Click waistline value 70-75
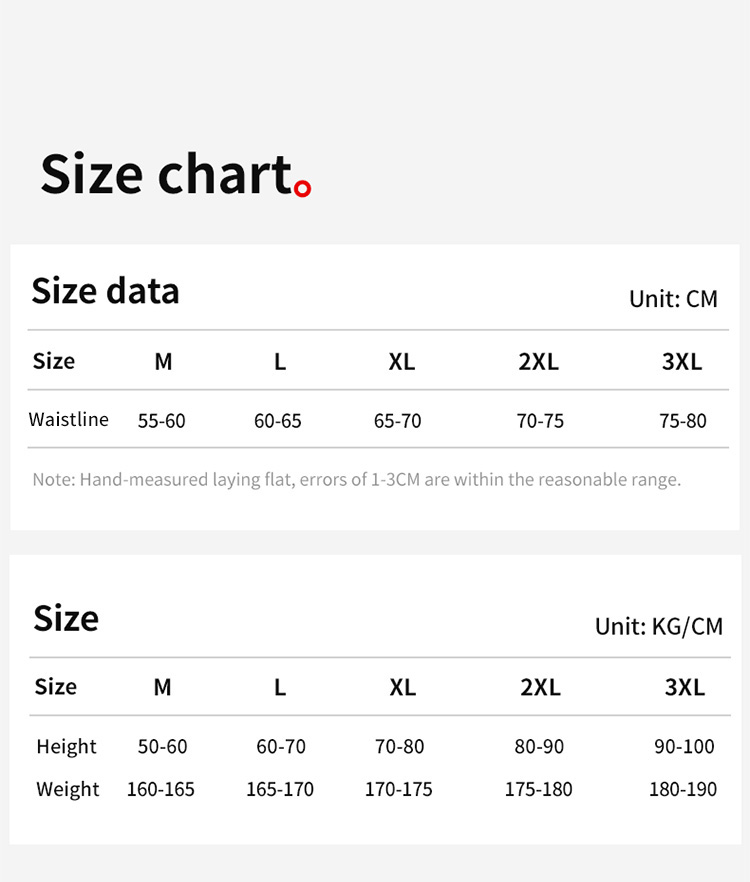Screen dimensions: 750x882 tap(540, 421)
